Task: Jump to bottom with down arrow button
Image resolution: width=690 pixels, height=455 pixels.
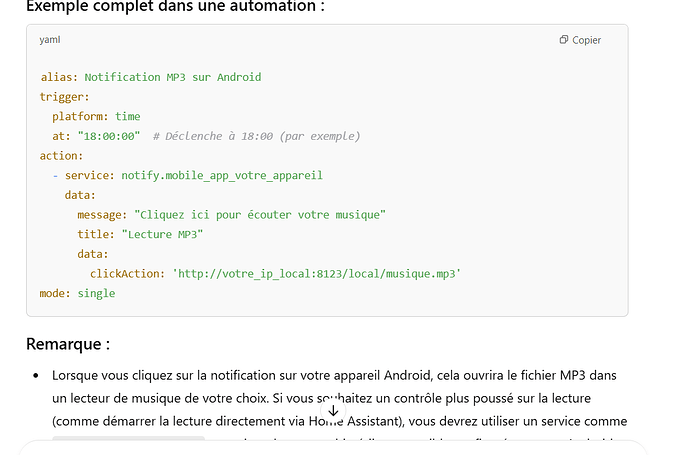Action: (x=333, y=411)
